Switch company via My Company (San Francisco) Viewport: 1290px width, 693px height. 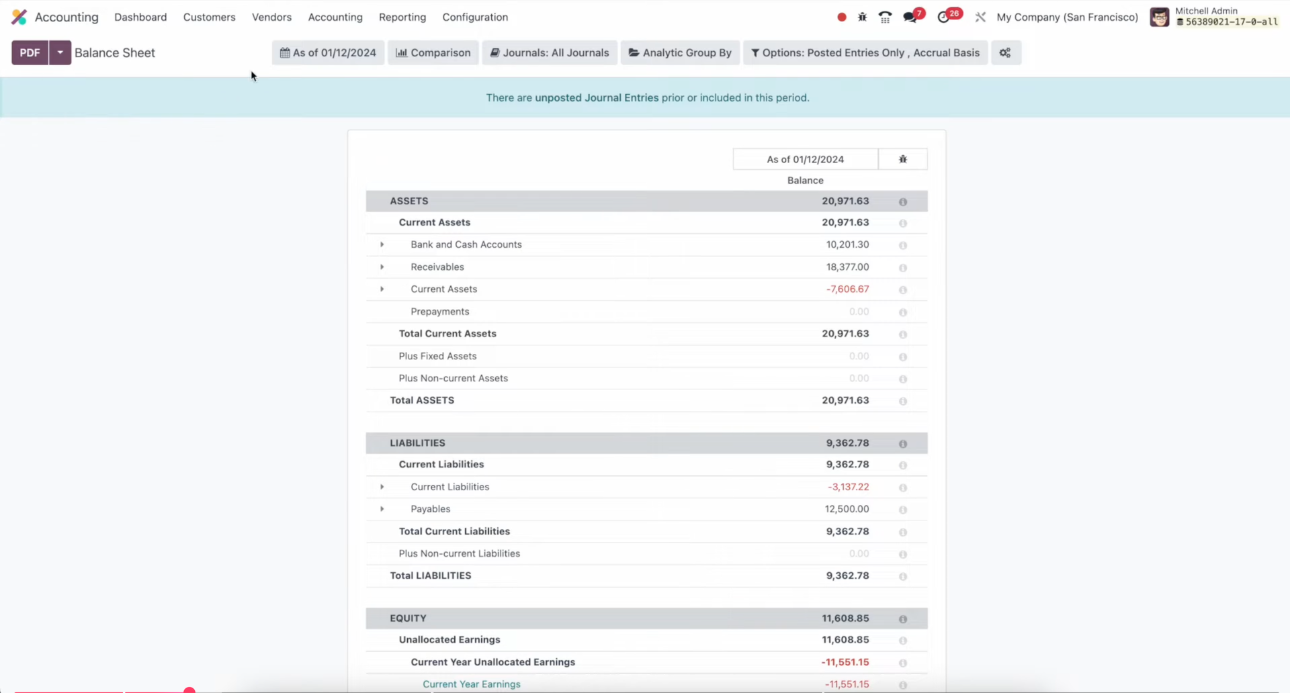click(1067, 17)
